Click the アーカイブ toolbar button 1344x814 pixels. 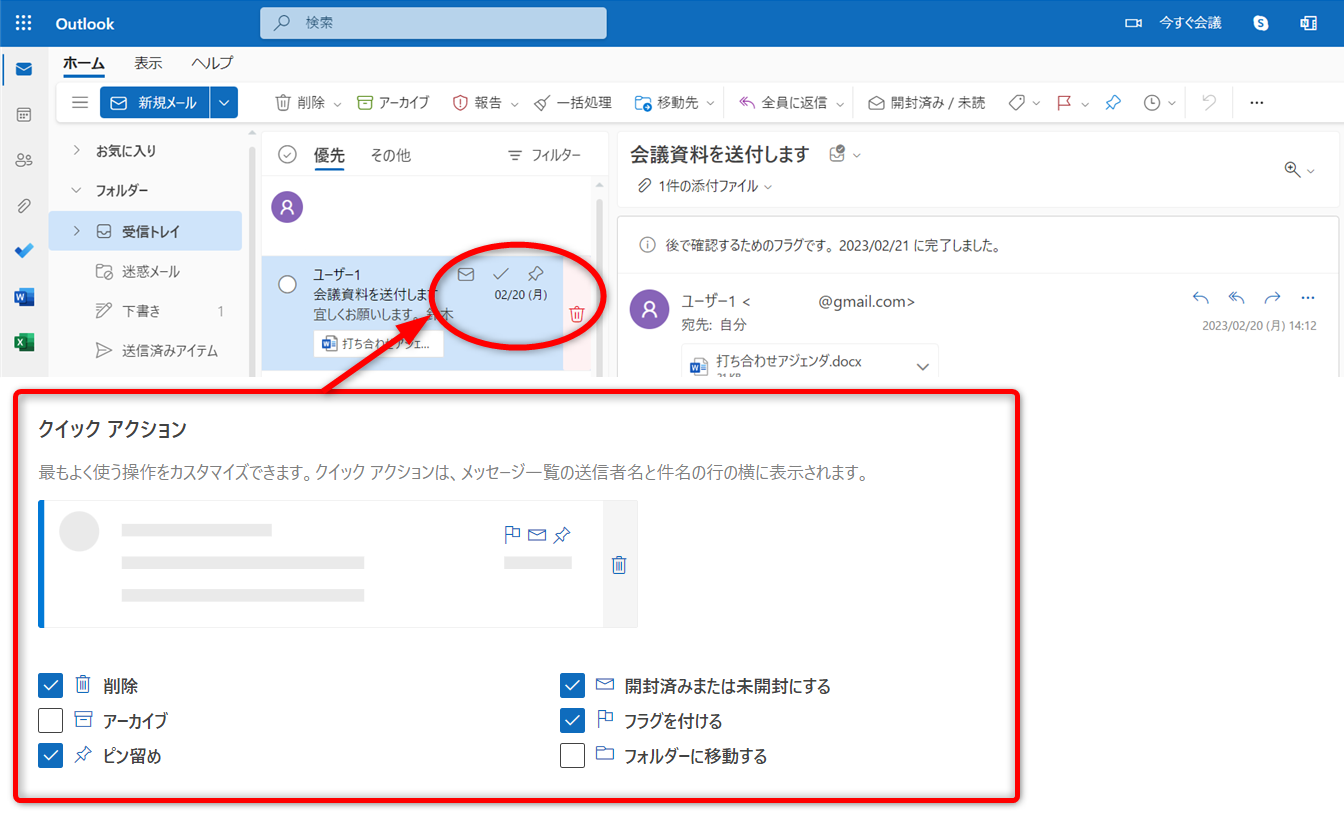pos(393,102)
